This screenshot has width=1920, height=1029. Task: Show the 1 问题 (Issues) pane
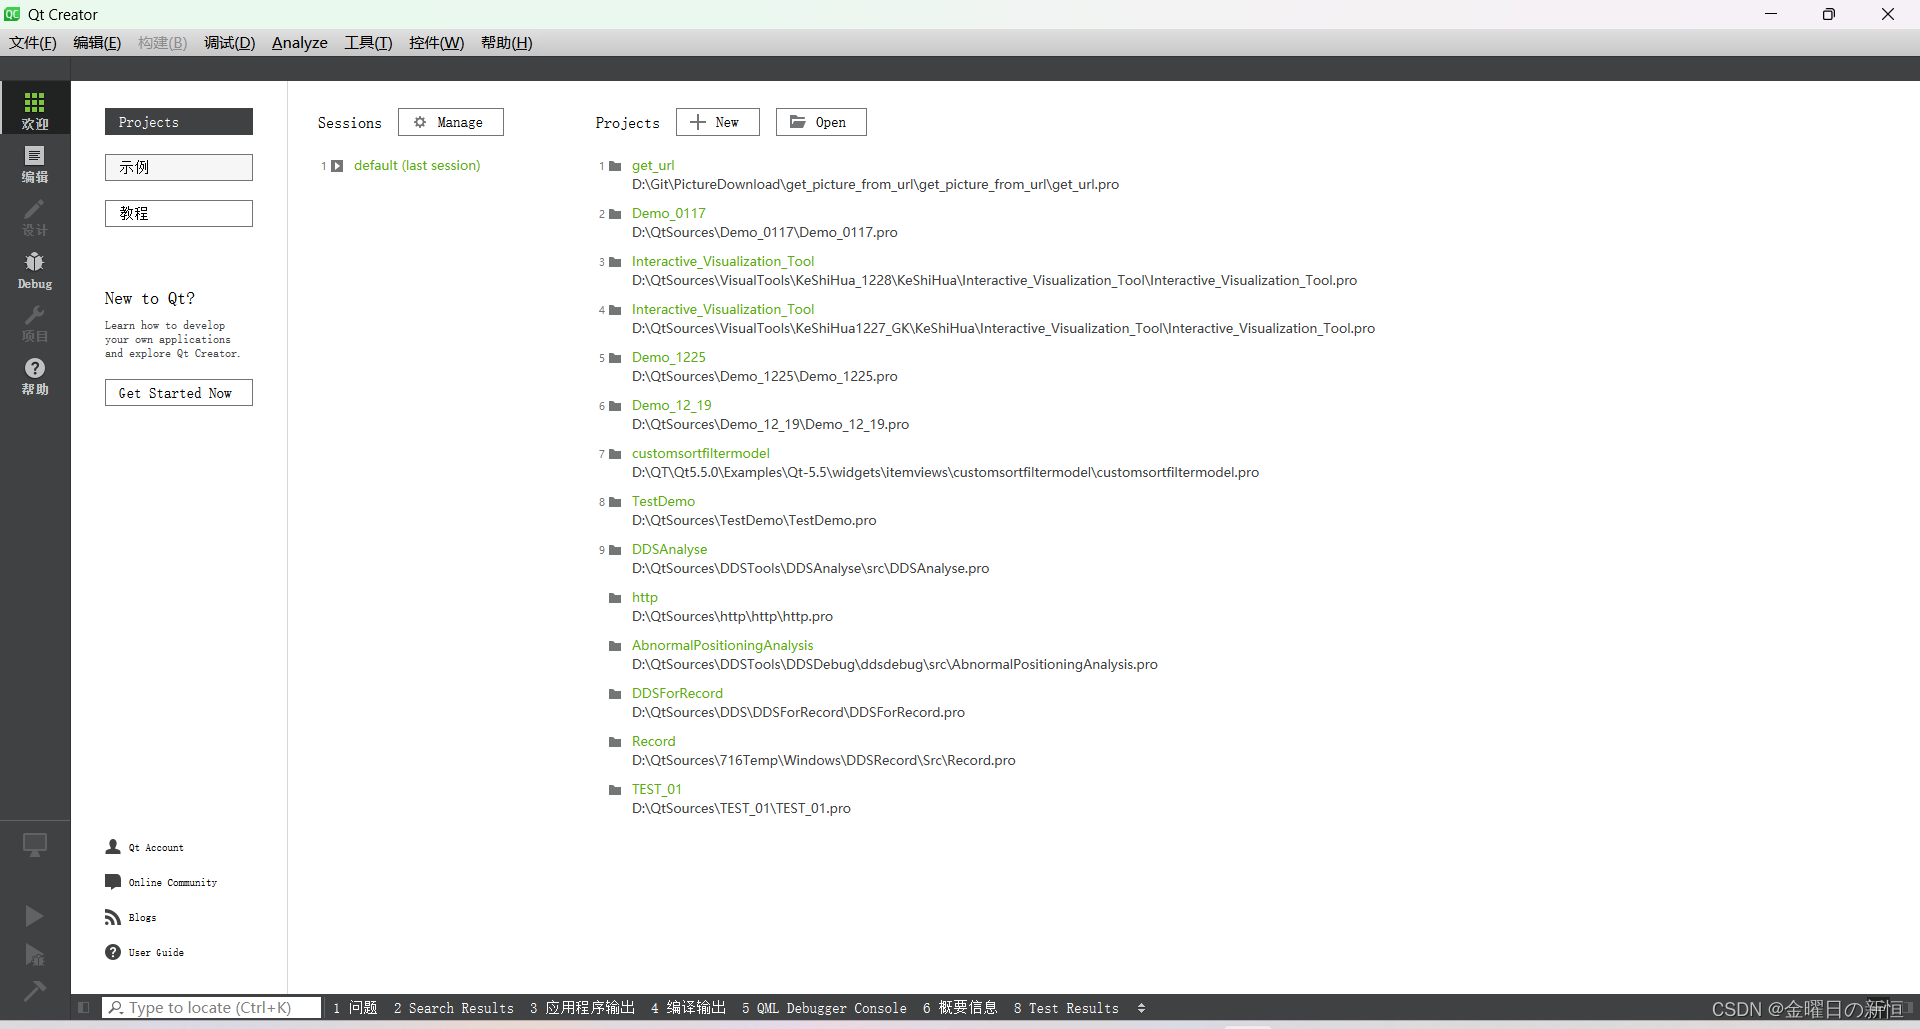[x=355, y=1008]
